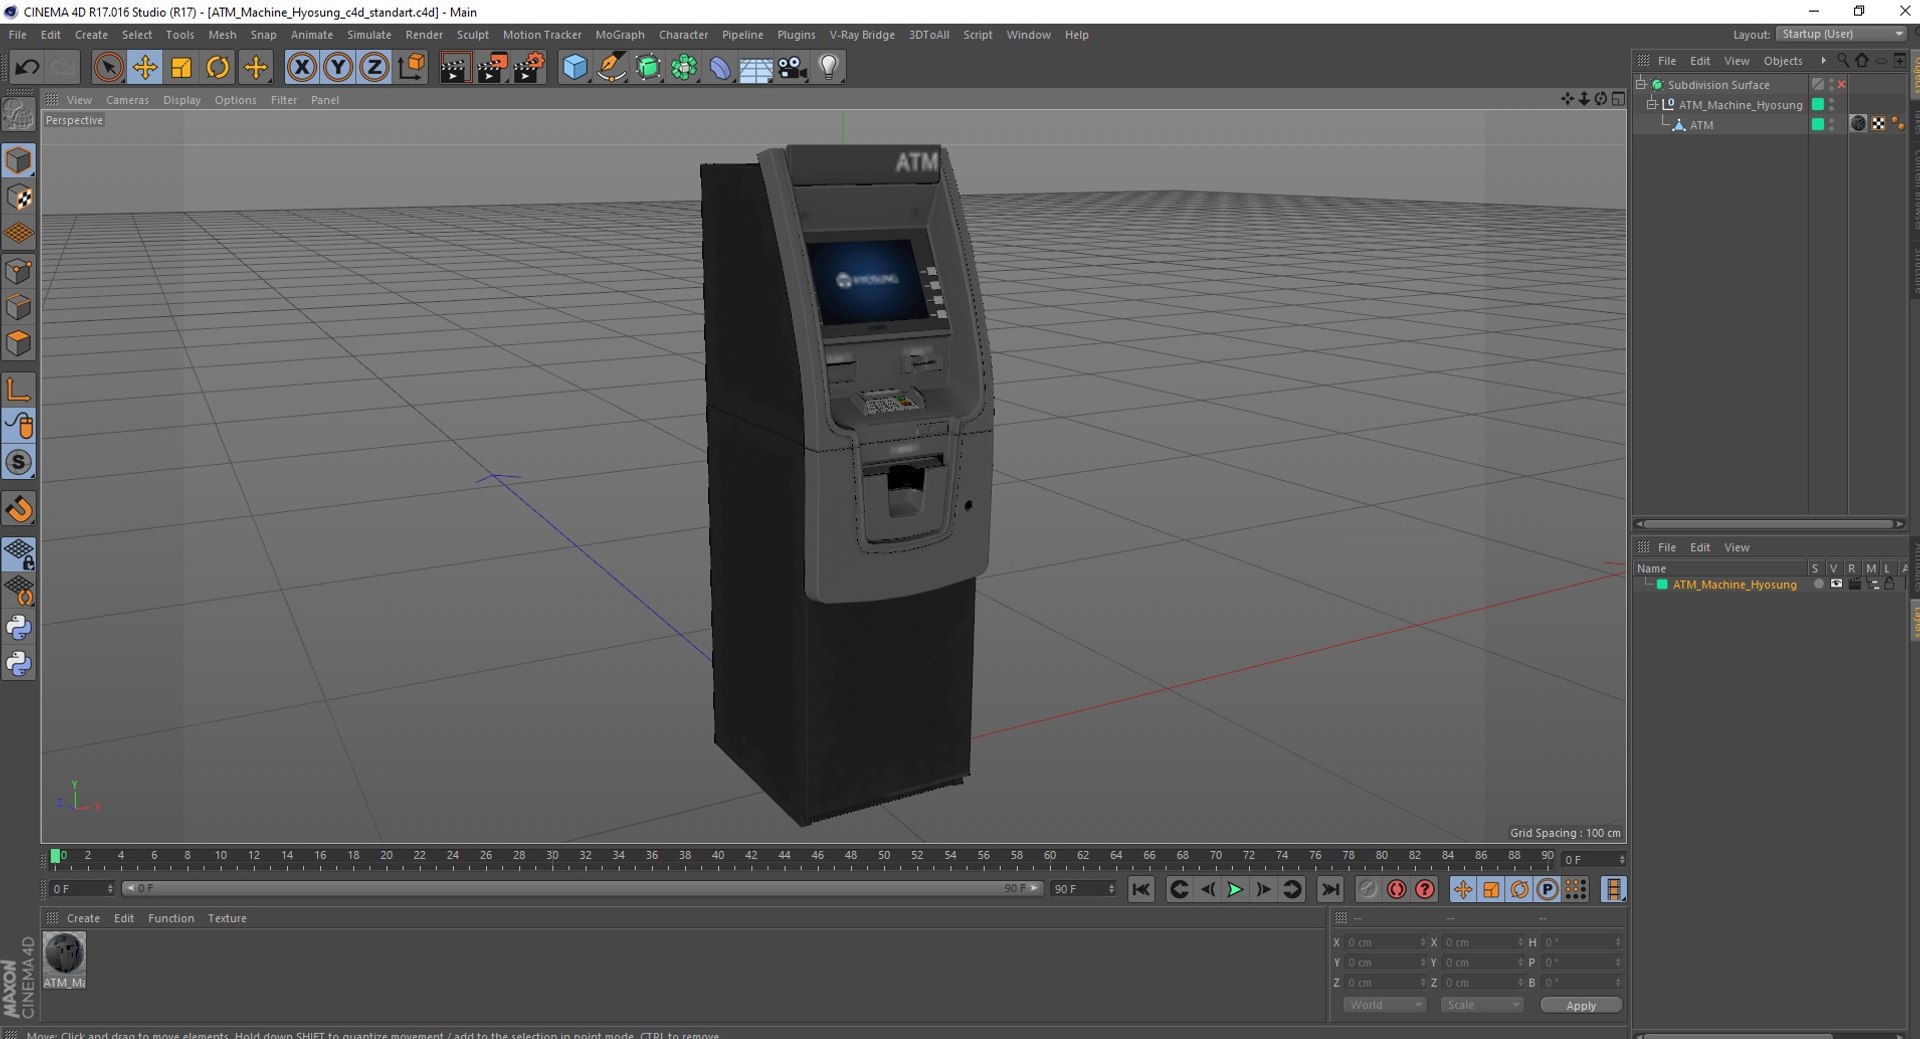Click Render View clapperboard icon

point(454,67)
